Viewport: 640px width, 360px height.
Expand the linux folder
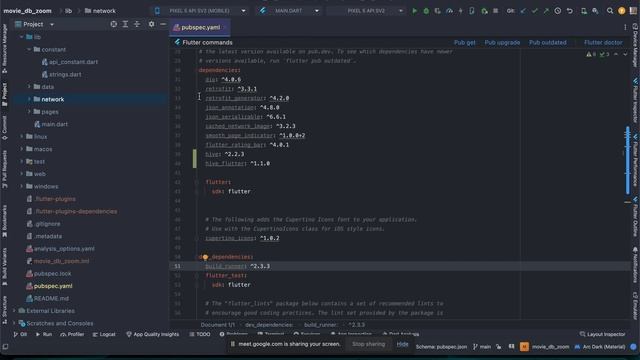[x=22, y=136]
